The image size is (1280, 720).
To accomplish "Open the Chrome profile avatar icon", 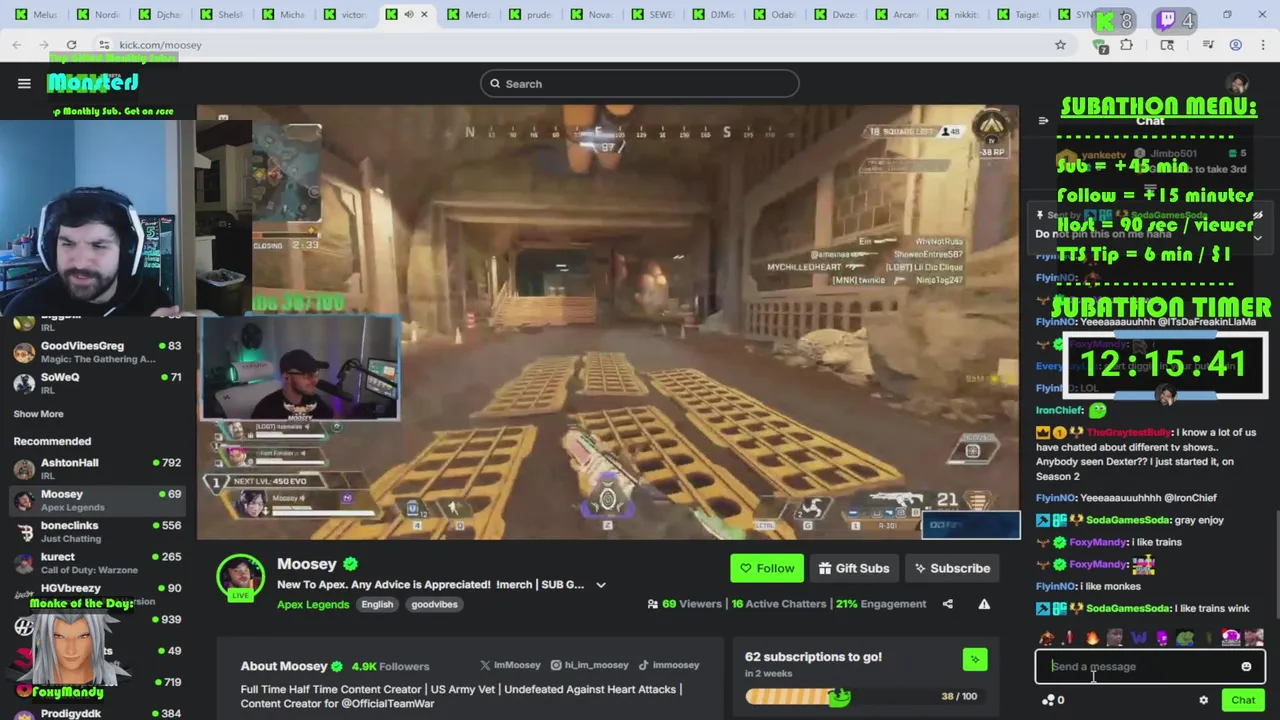I will pyautogui.click(x=1236, y=45).
